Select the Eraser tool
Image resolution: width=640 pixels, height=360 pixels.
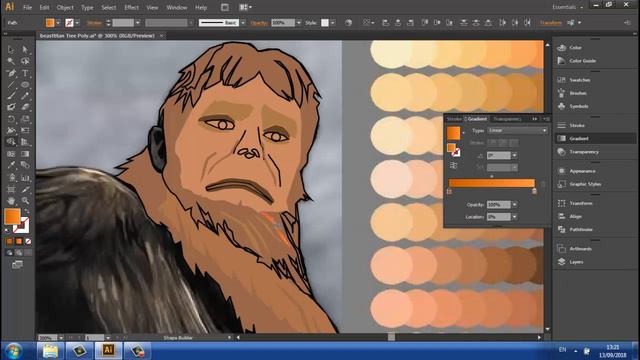tap(25, 107)
